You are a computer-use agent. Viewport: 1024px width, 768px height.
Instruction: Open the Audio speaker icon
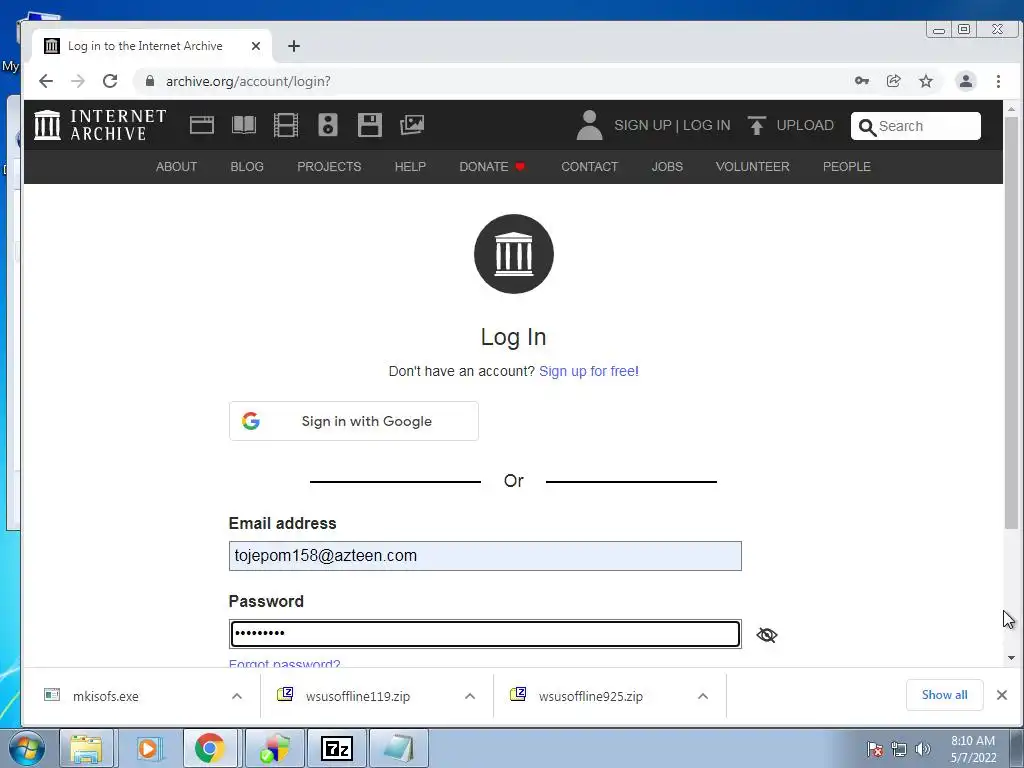(x=328, y=125)
